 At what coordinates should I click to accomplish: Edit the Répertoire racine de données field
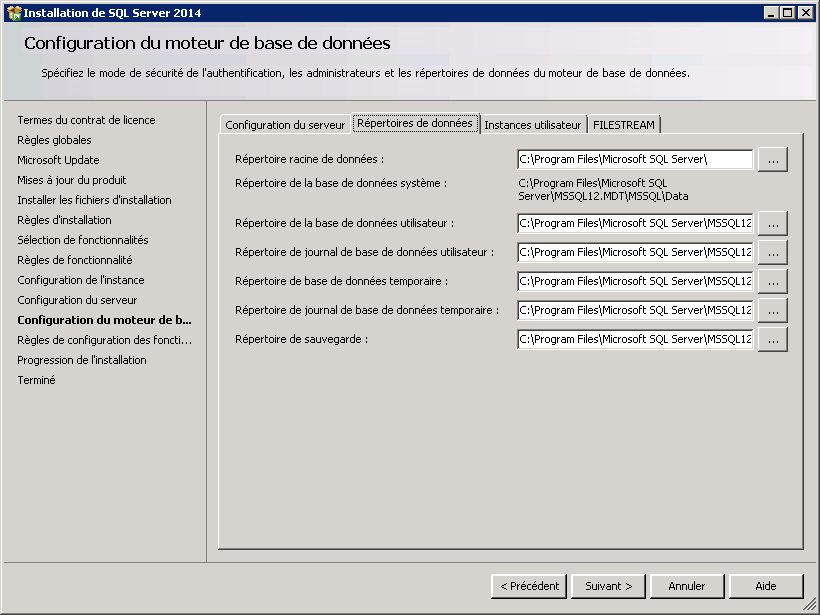coord(634,160)
